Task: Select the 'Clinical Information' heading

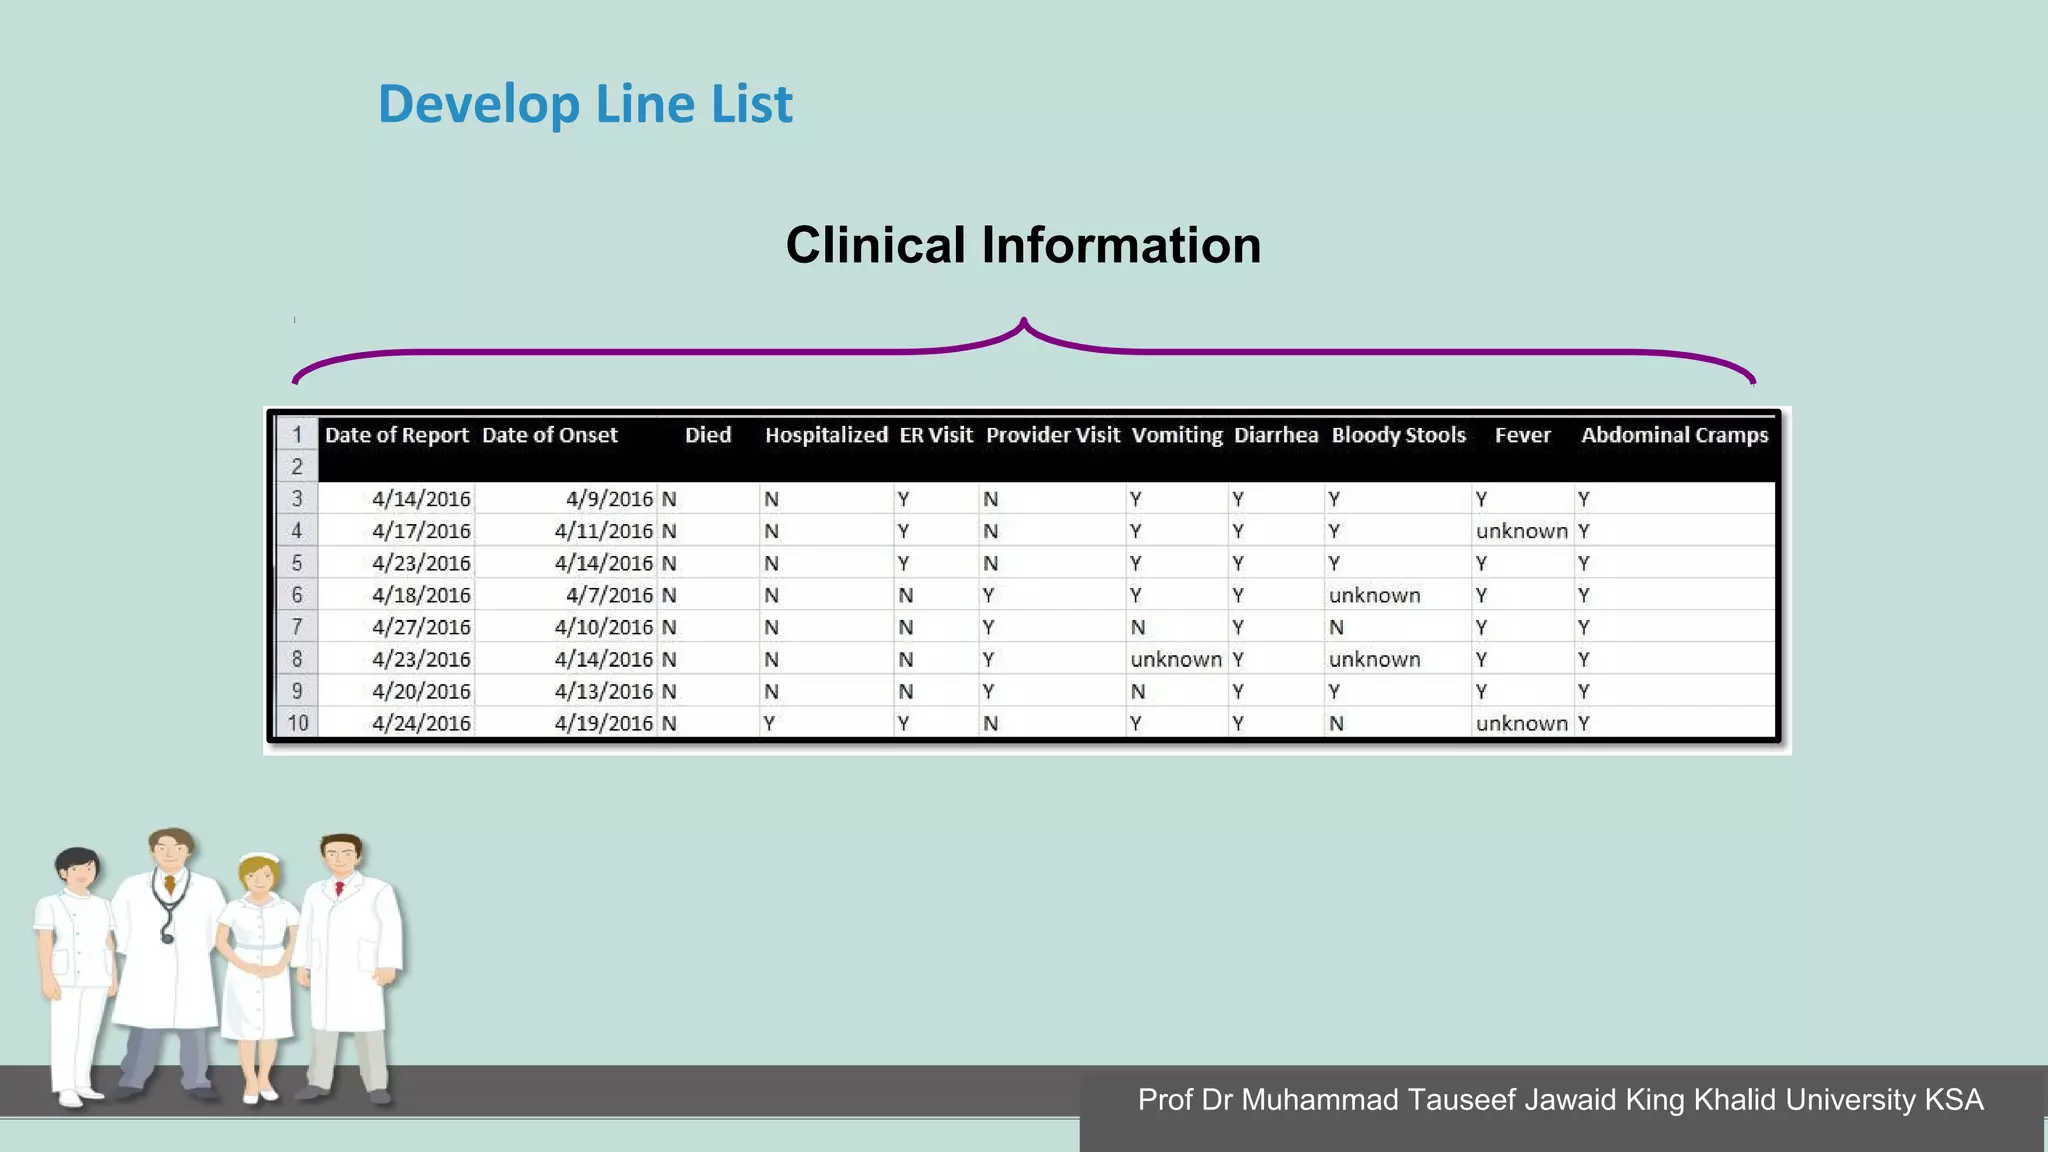Action: coord(1023,245)
